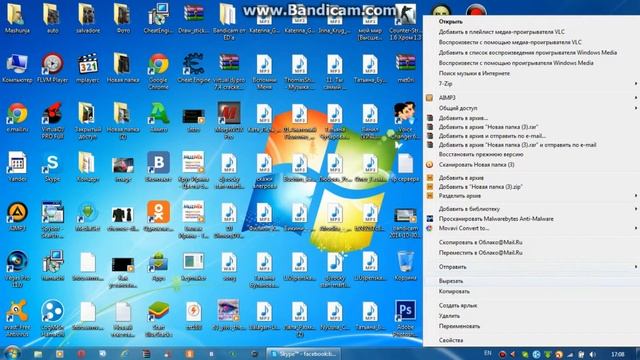The height and width of the screenshot is (360, 640).
Task: Choose Восстановить прежнюю версию
Action: coord(531,155)
